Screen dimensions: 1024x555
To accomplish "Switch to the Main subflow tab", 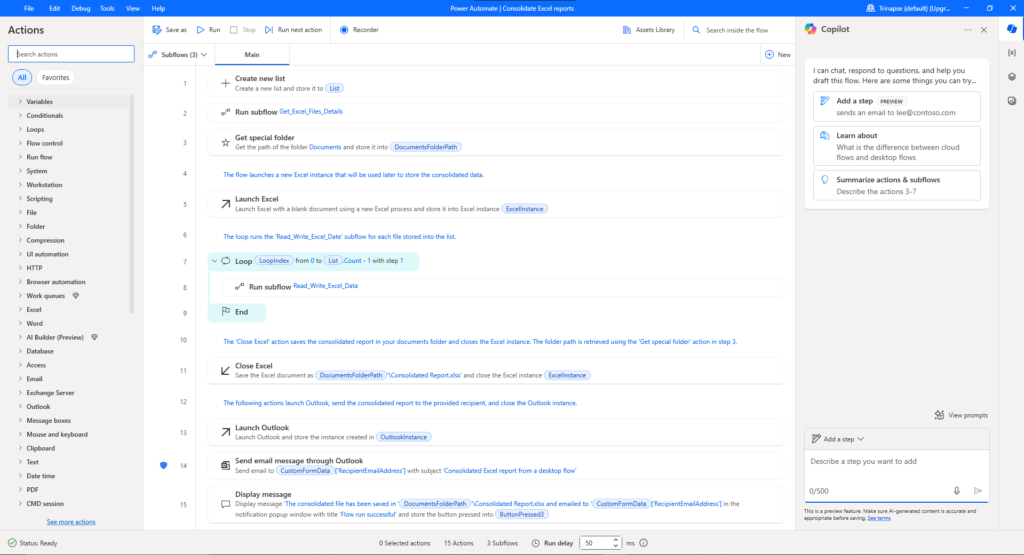I will point(252,55).
